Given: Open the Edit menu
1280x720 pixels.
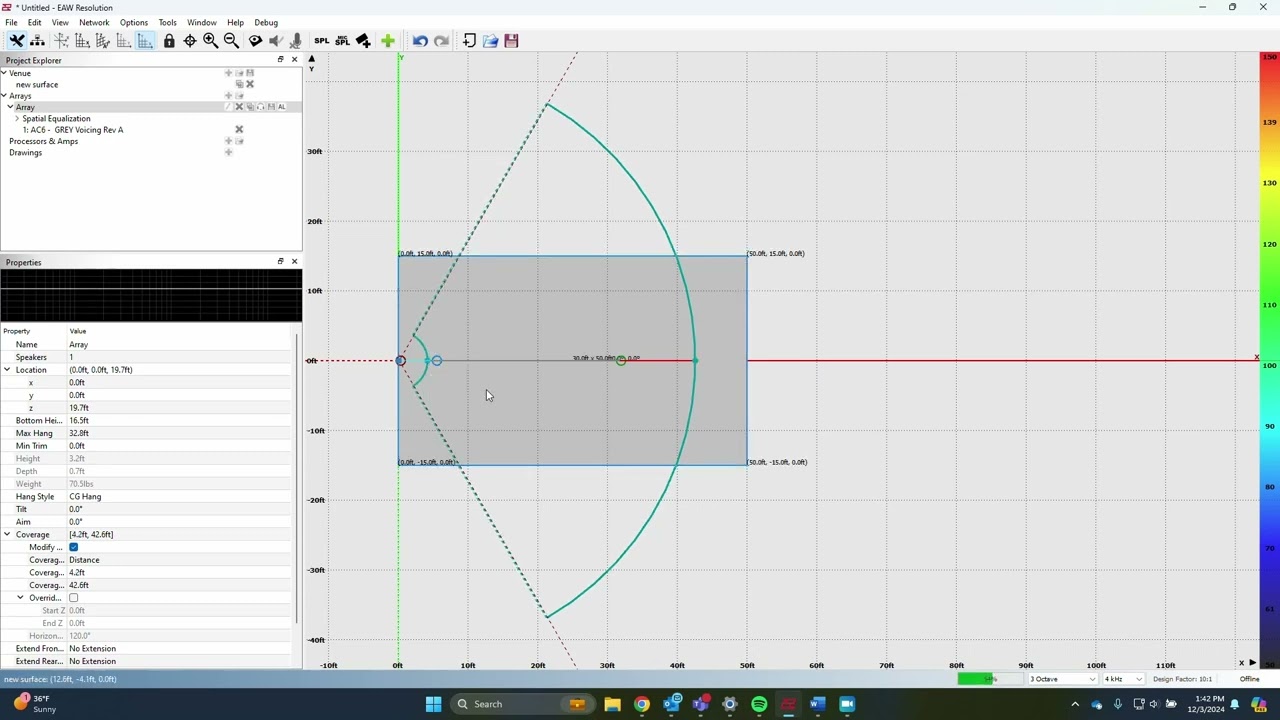Looking at the screenshot, I should click(34, 22).
